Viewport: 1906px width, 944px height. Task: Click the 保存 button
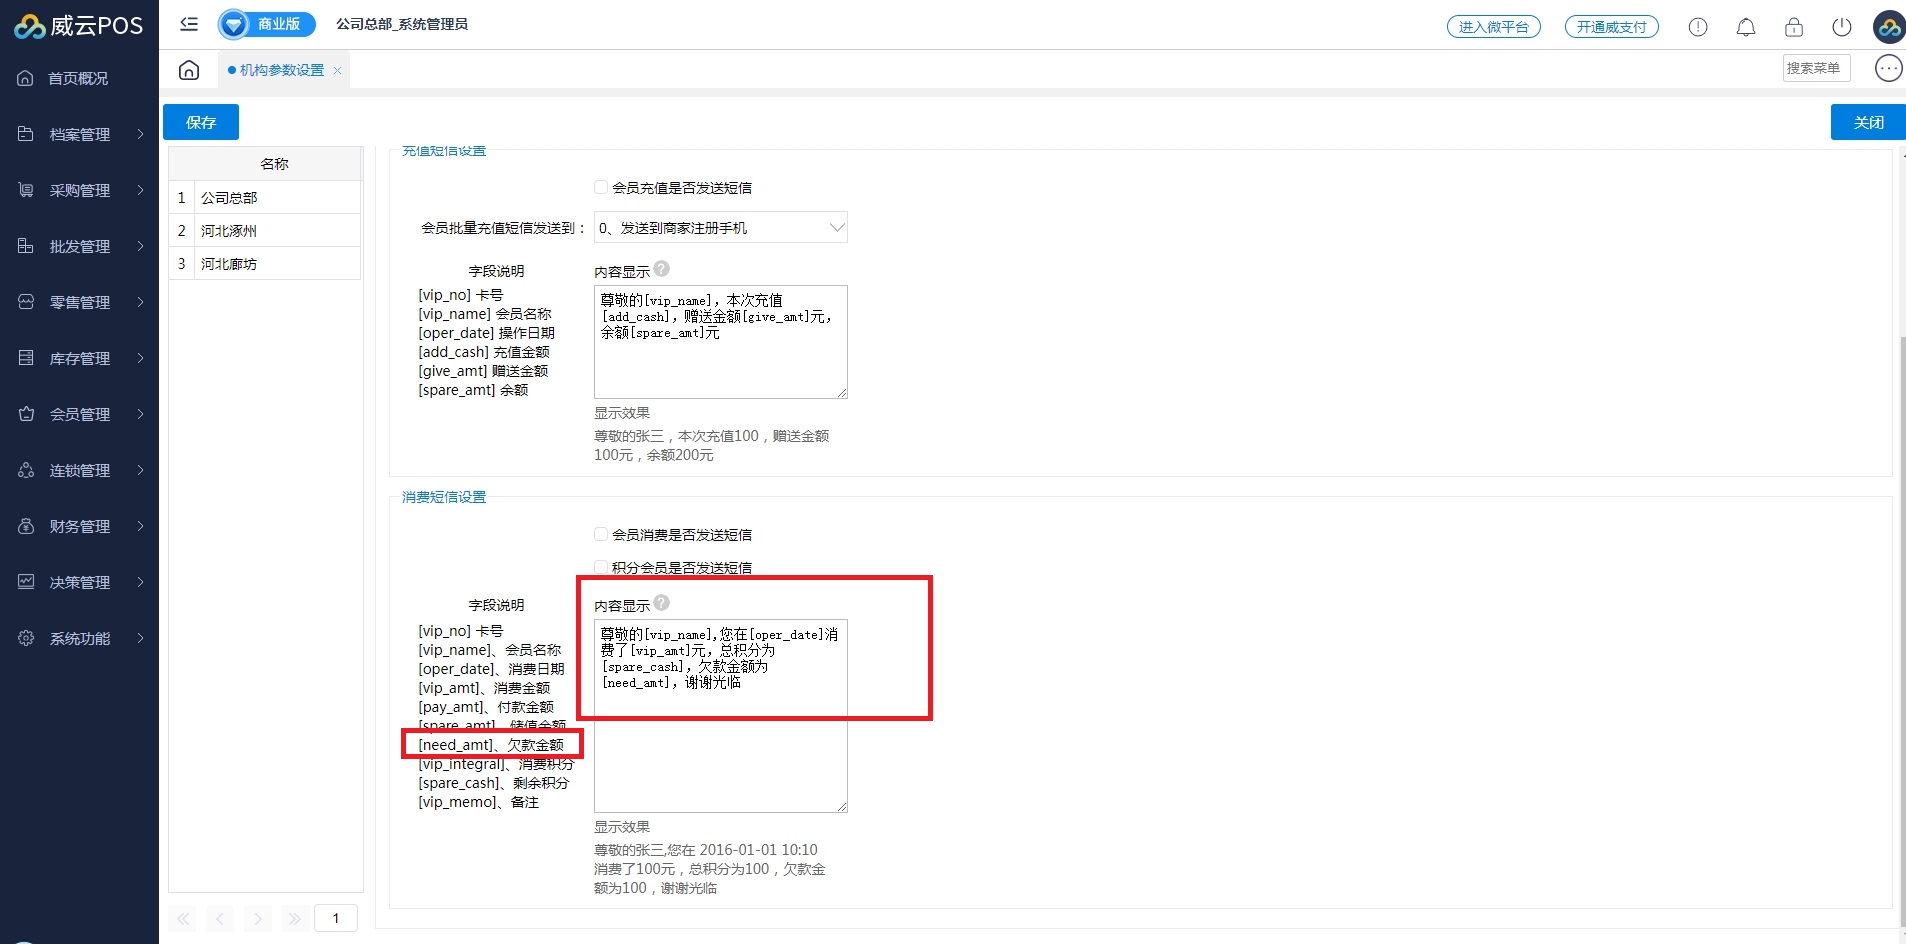201,122
